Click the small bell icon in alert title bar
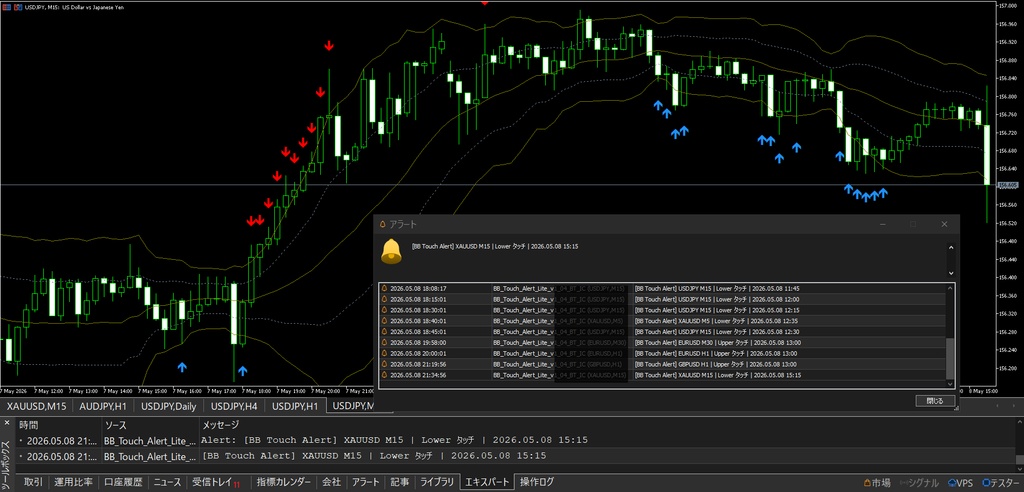 383,224
